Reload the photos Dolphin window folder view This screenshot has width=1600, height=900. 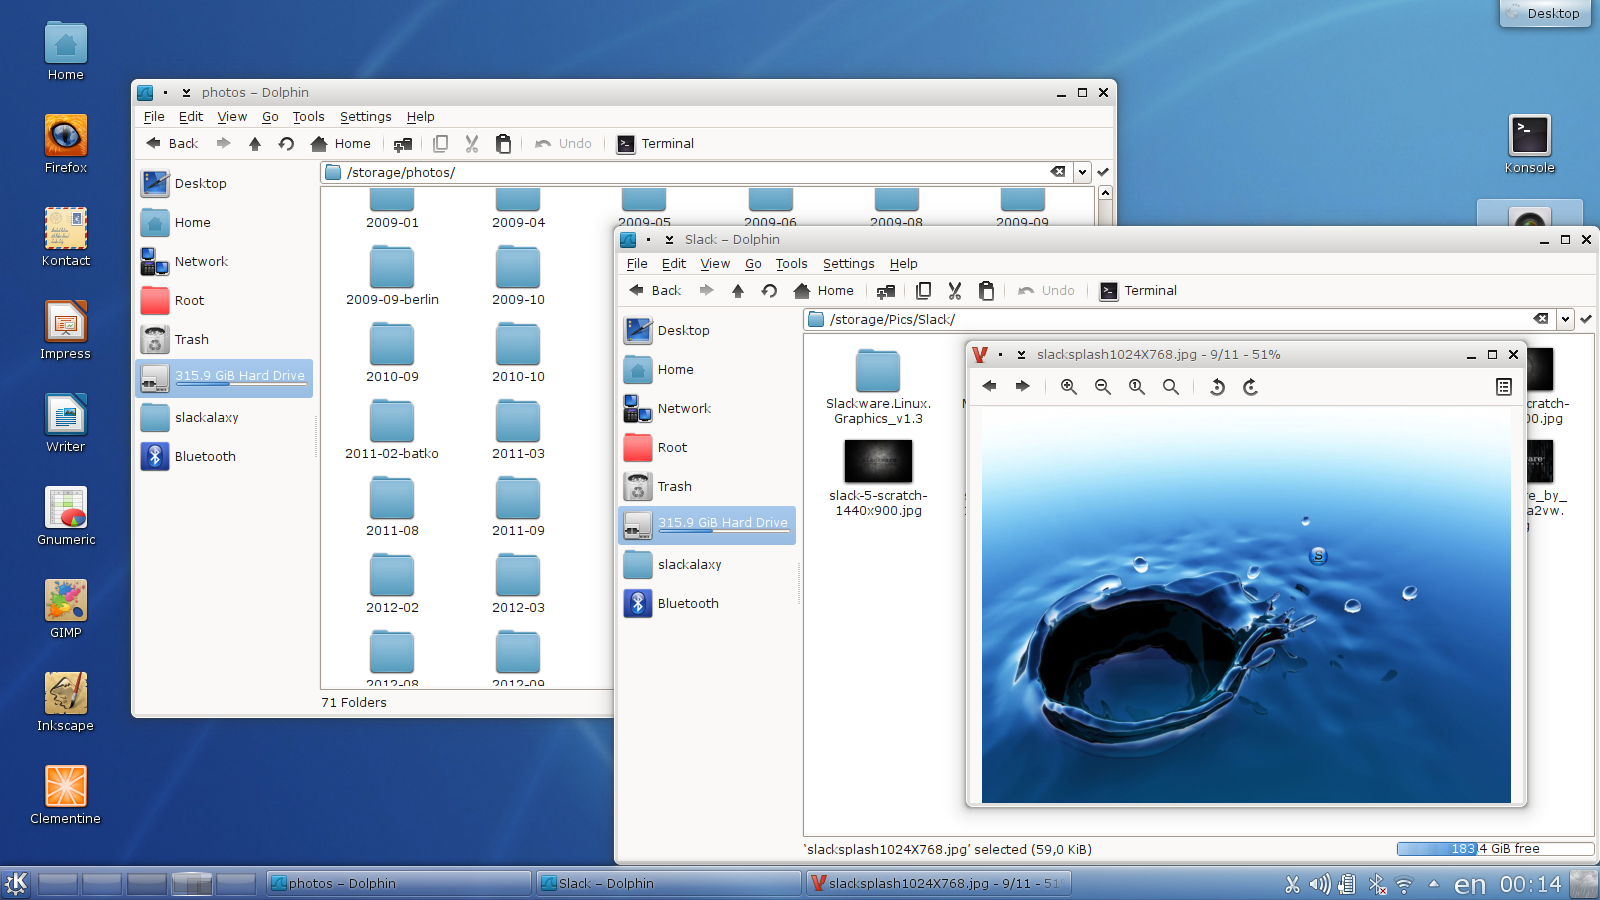(286, 144)
